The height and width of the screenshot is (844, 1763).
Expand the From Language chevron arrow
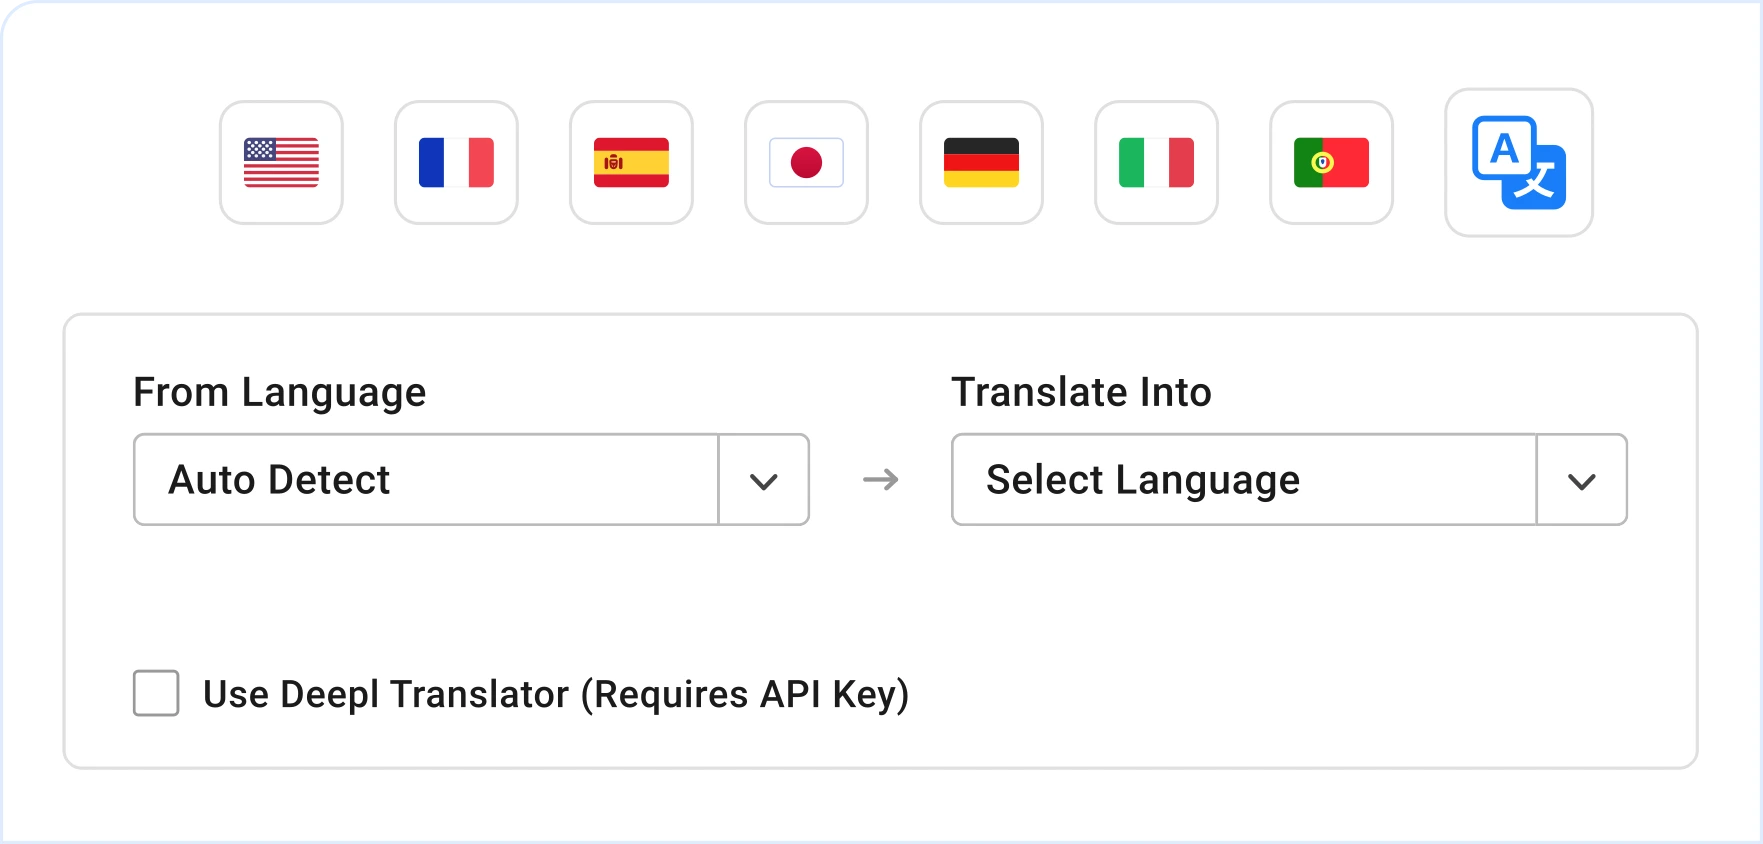point(763,481)
